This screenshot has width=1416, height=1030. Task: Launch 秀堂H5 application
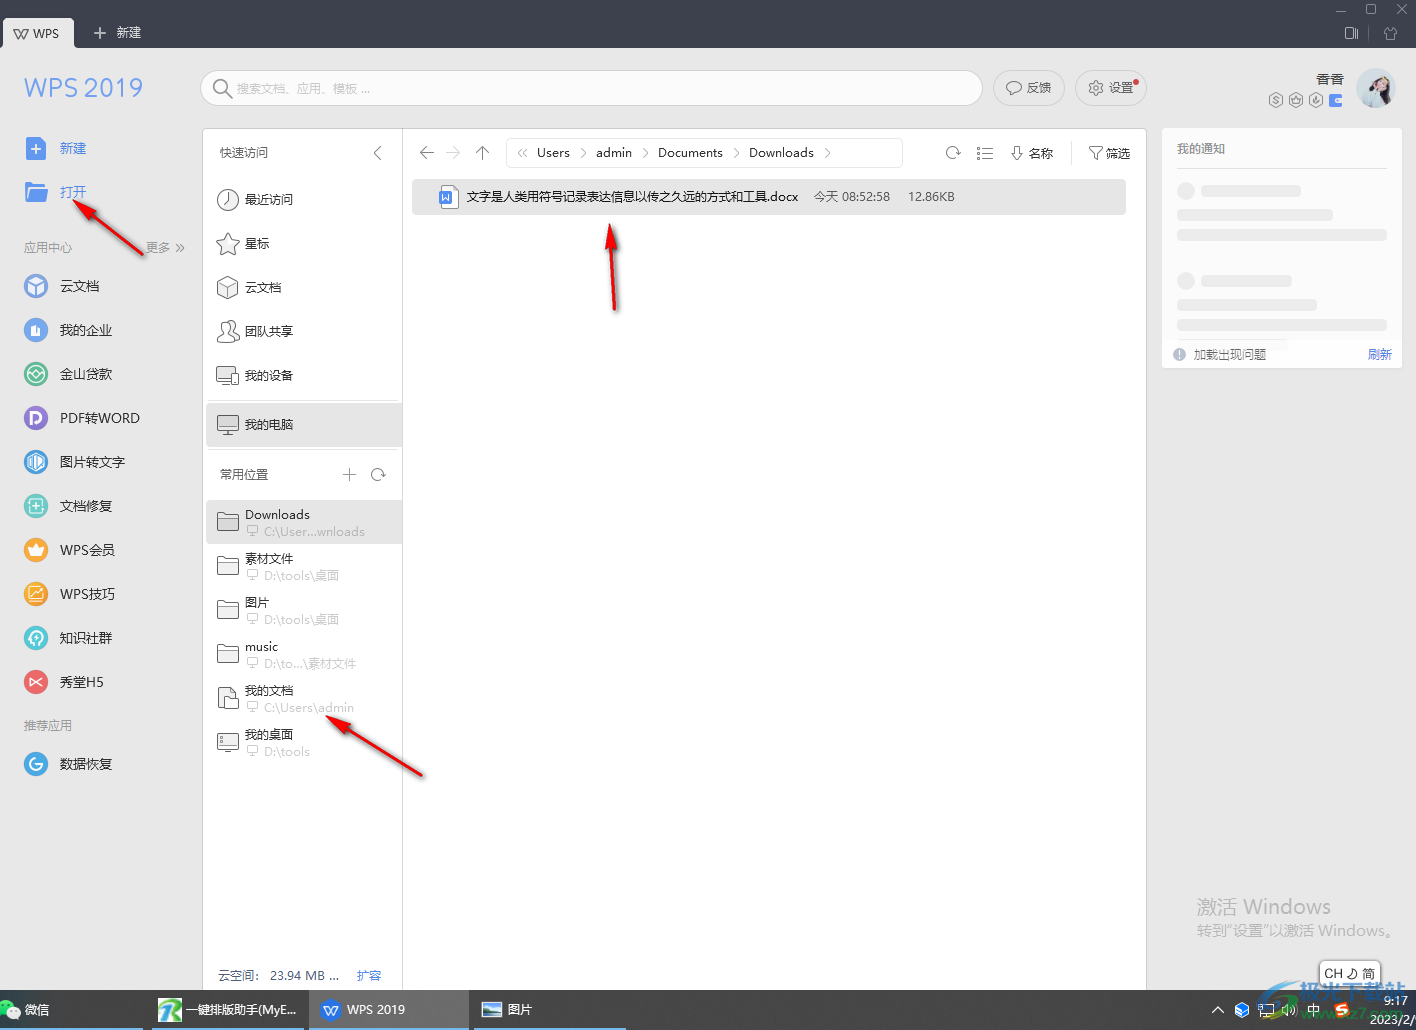pyautogui.click(x=64, y=682)
